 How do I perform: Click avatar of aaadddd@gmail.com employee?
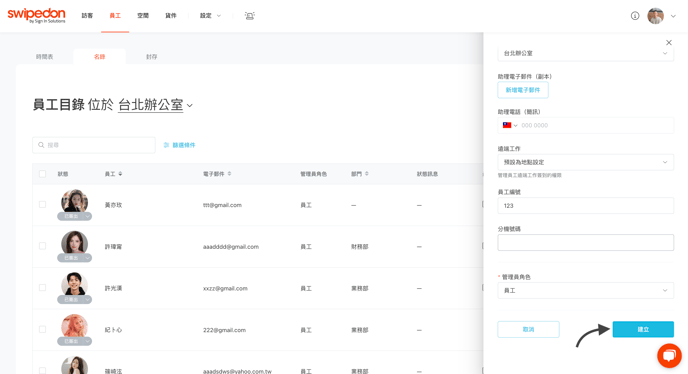74,244
